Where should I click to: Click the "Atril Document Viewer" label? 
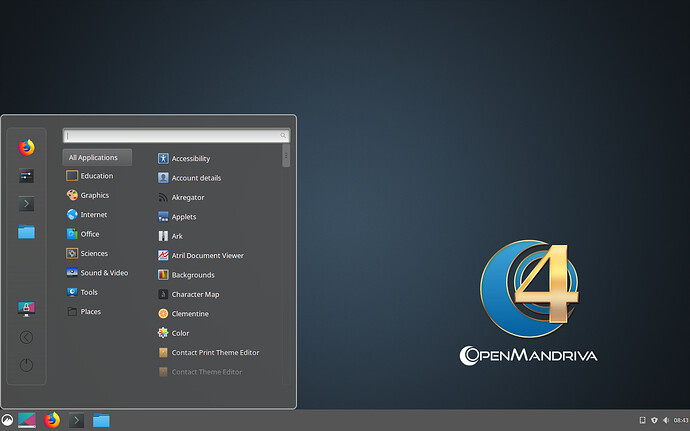[207, 255]
